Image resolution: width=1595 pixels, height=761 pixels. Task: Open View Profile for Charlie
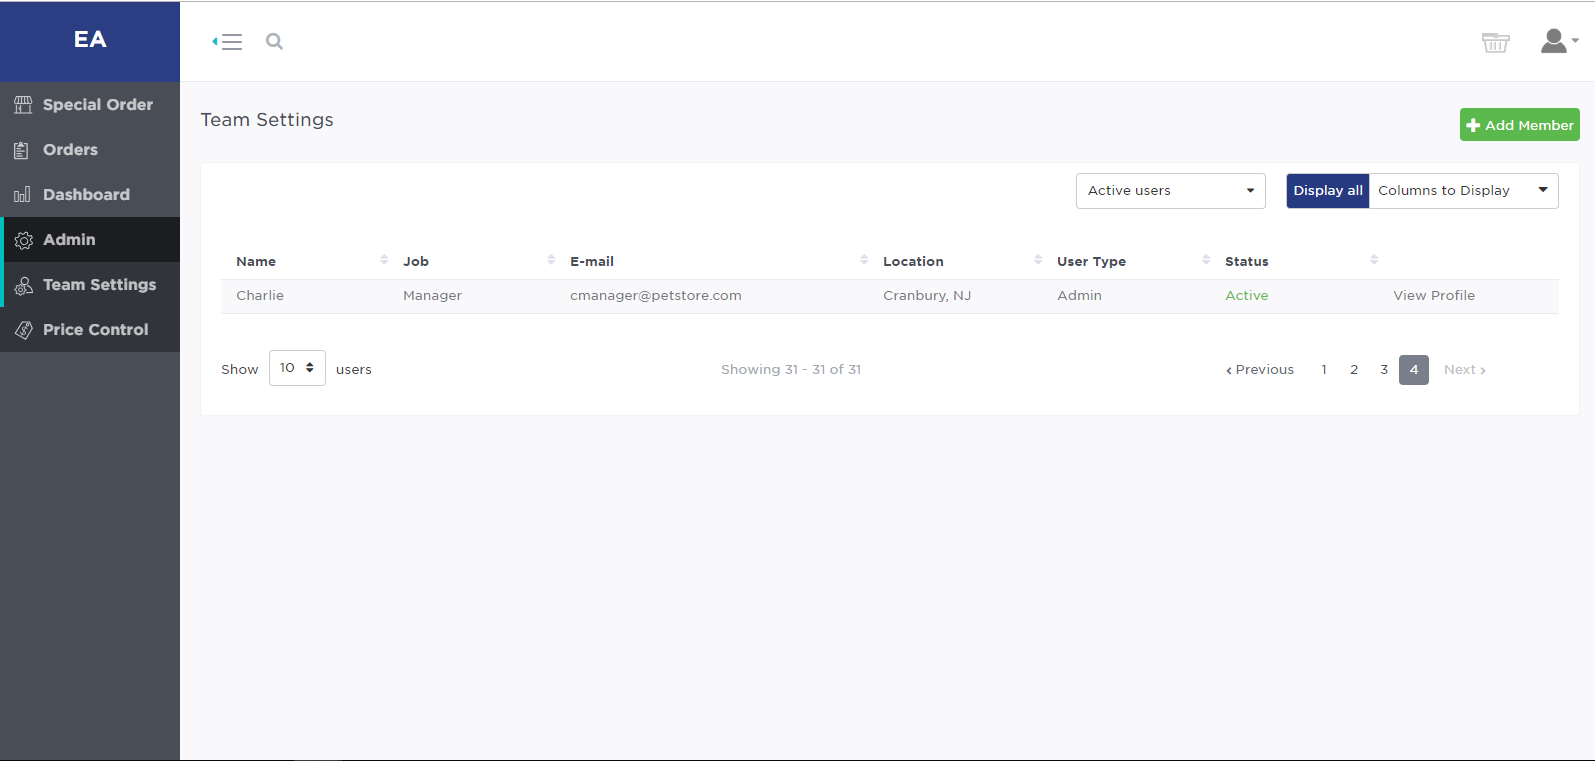[1433, 296]
